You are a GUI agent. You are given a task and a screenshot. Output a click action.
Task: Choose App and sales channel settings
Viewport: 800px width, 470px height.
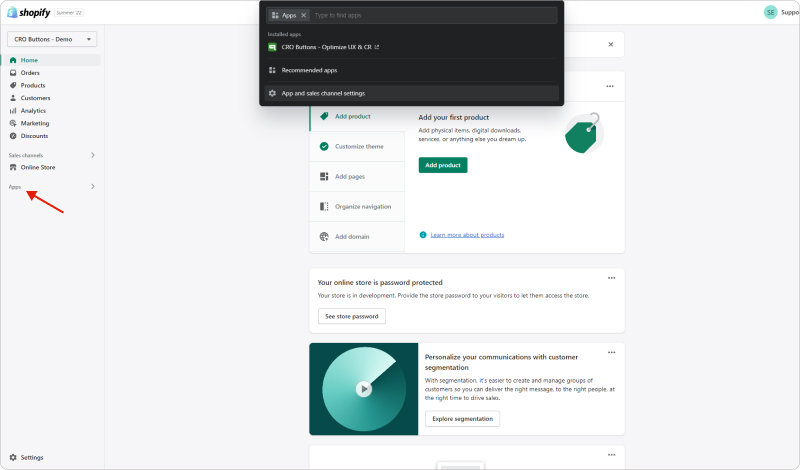coord(323,93)
